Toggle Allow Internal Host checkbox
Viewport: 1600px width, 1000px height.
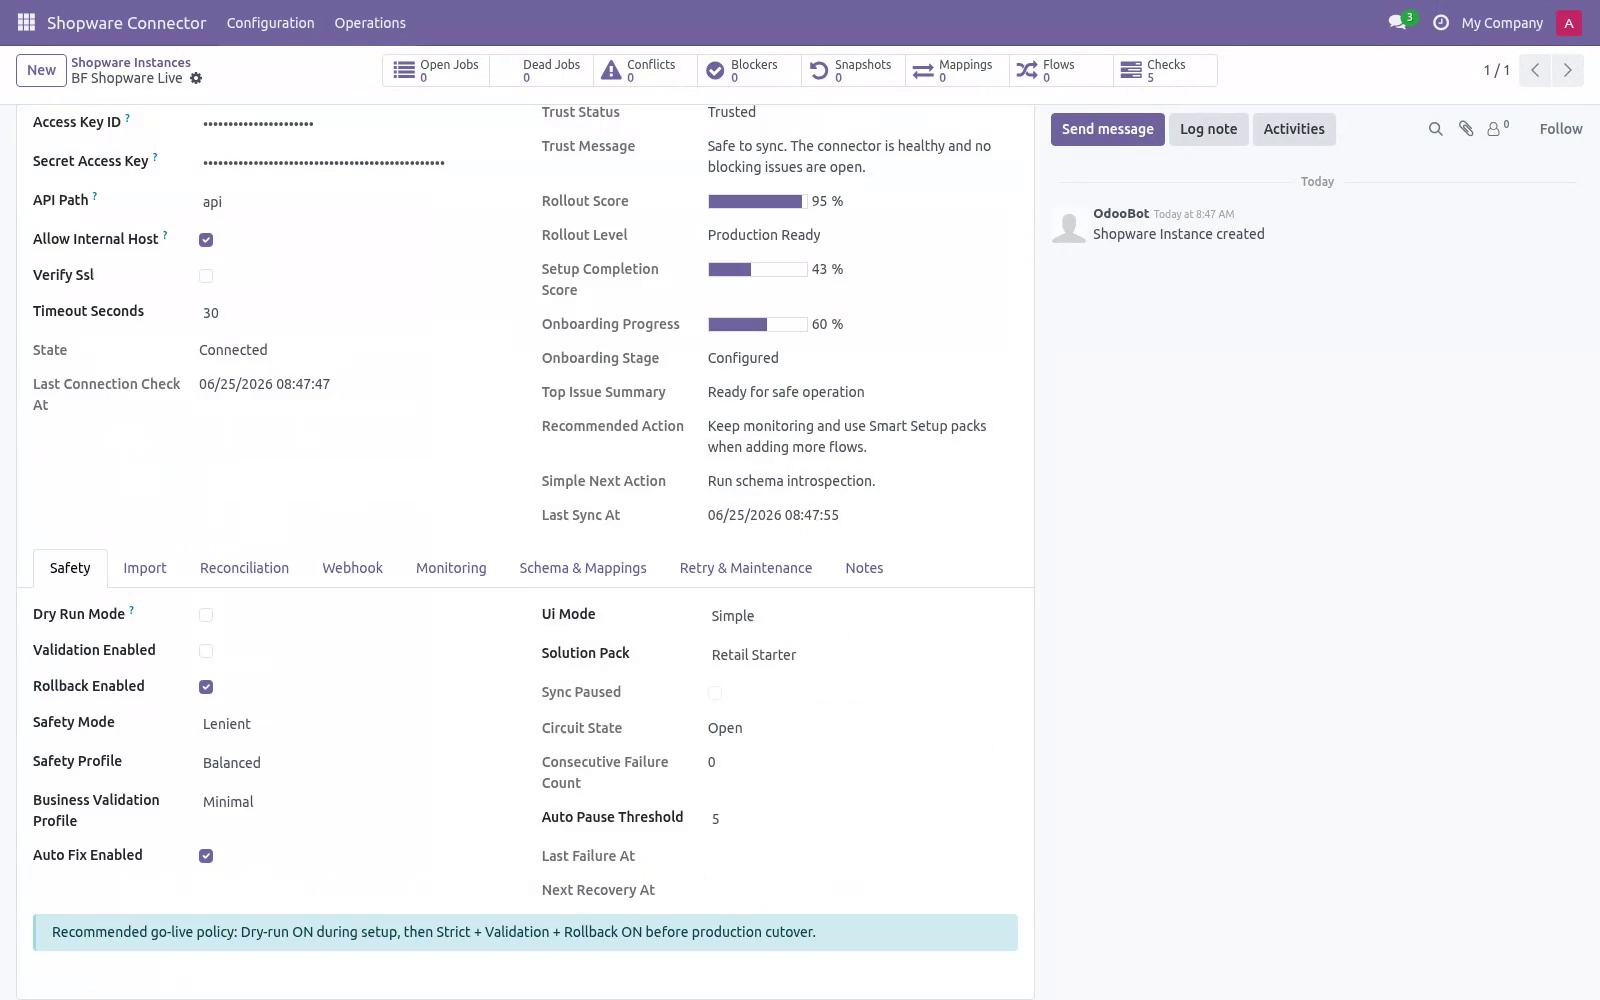click(x=206, y=240)
